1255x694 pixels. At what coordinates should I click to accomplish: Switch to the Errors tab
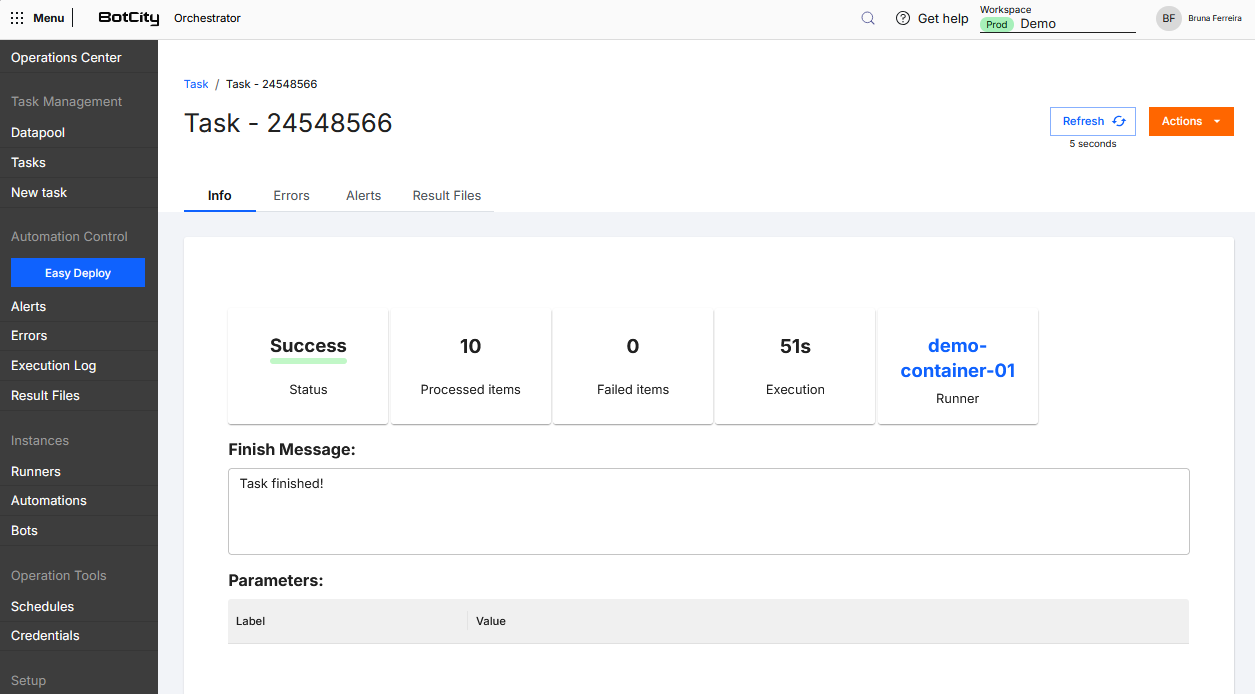click(x=292, y=195)
